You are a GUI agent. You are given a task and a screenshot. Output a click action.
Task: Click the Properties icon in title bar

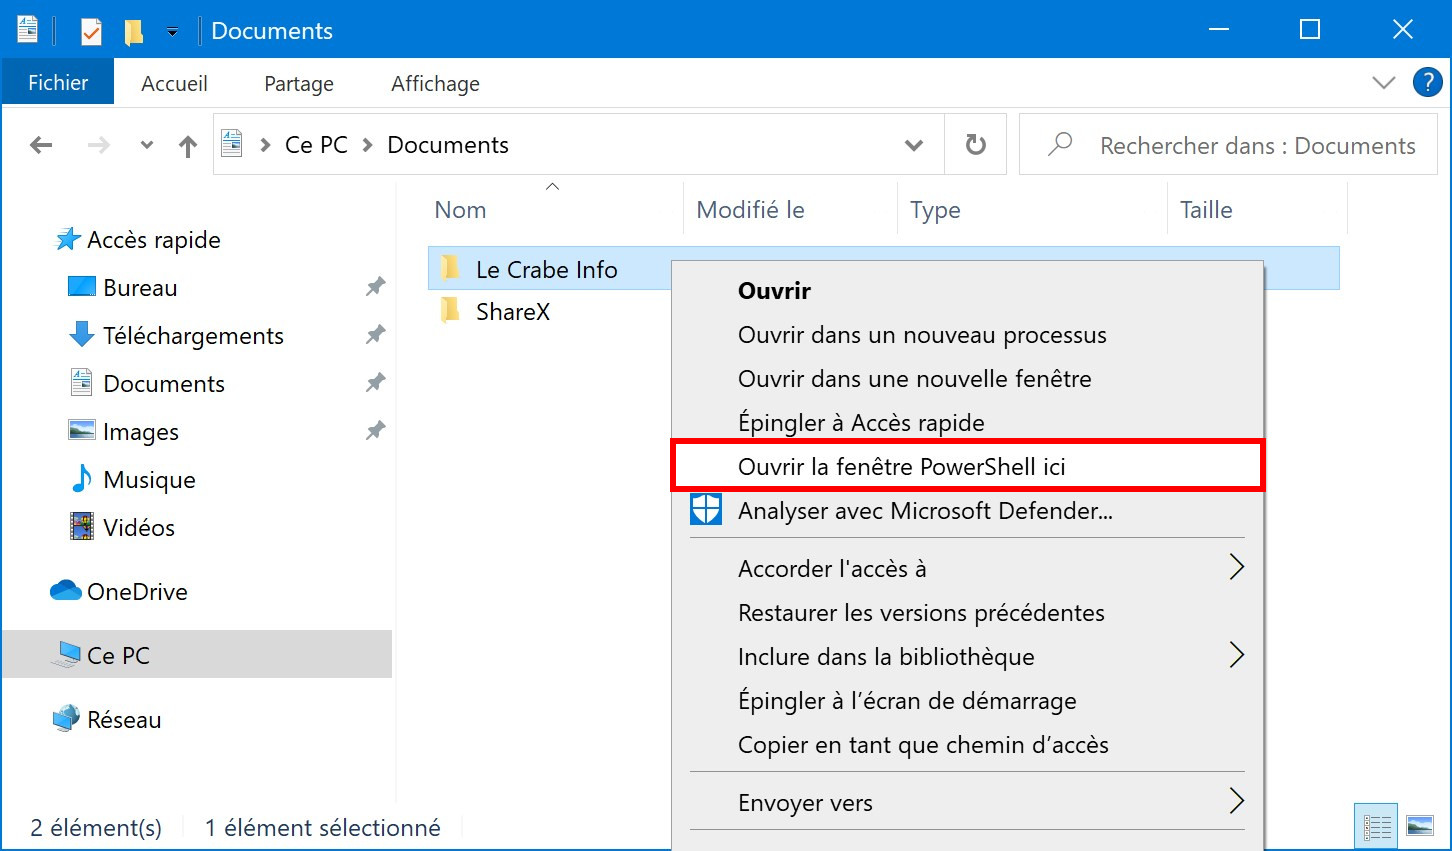point(91,31)
